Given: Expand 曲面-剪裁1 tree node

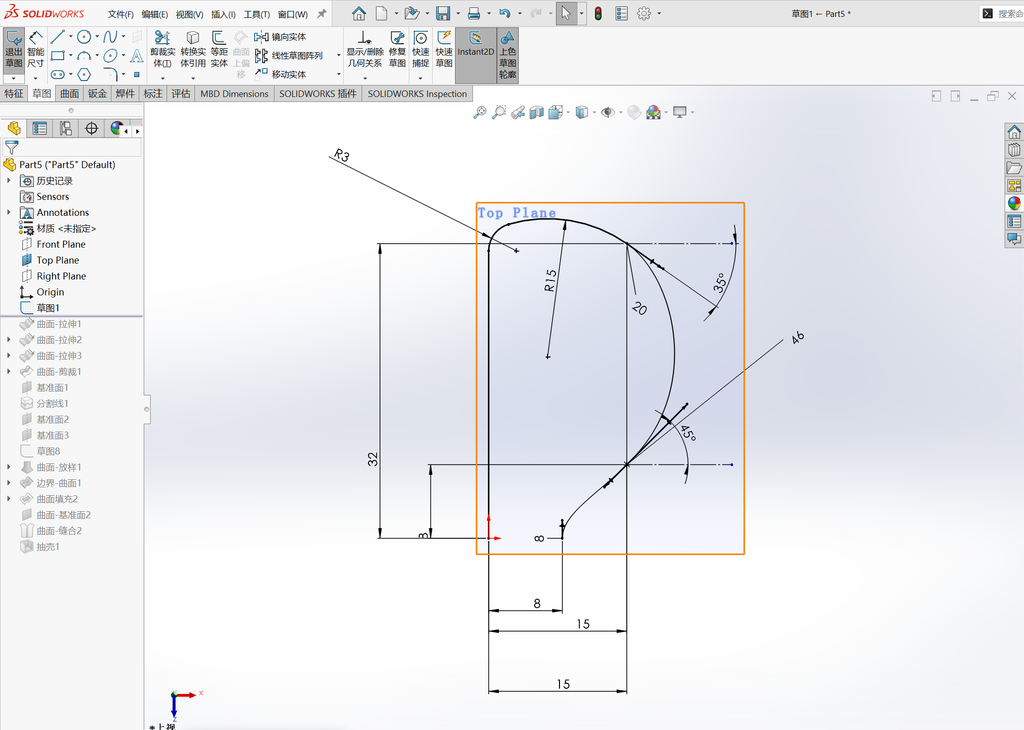Looking at the screenshot, I should pos(8,372).
